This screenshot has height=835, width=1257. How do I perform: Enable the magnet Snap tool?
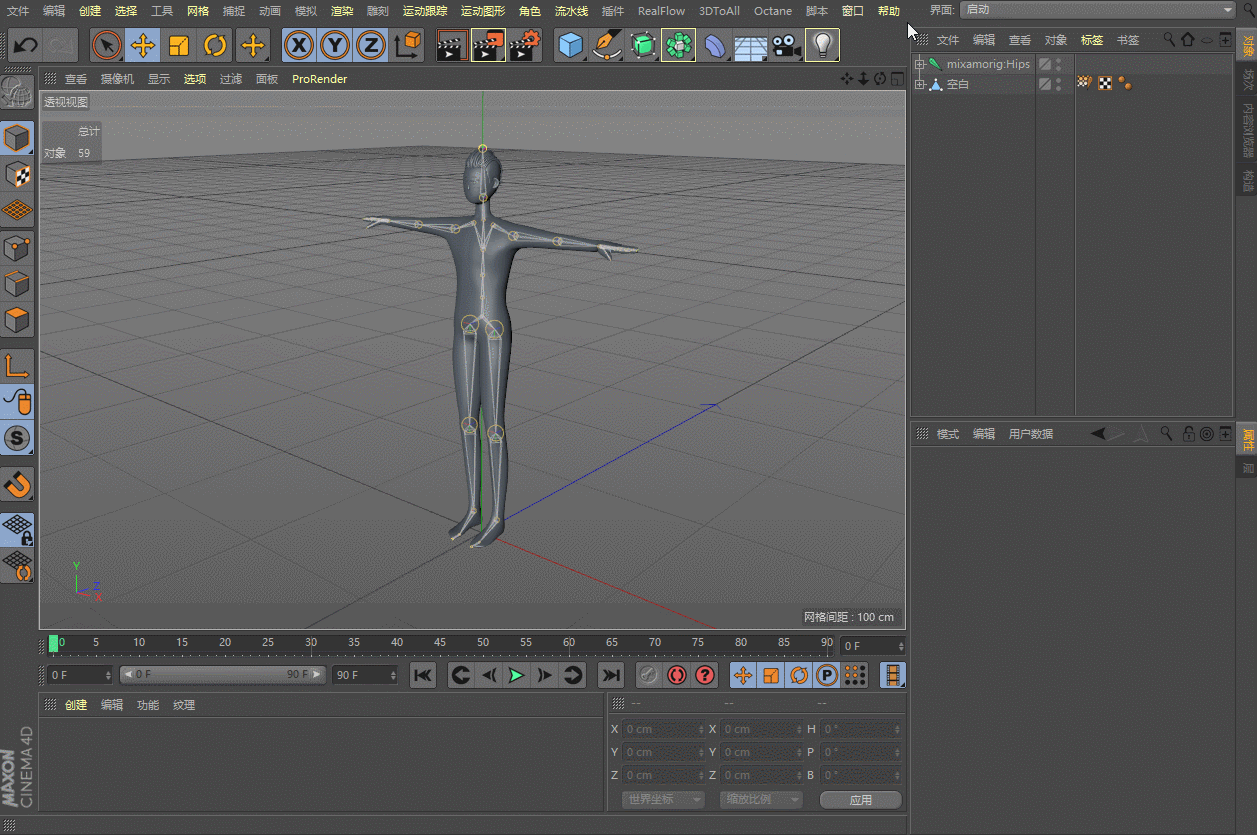coord(18,485)
